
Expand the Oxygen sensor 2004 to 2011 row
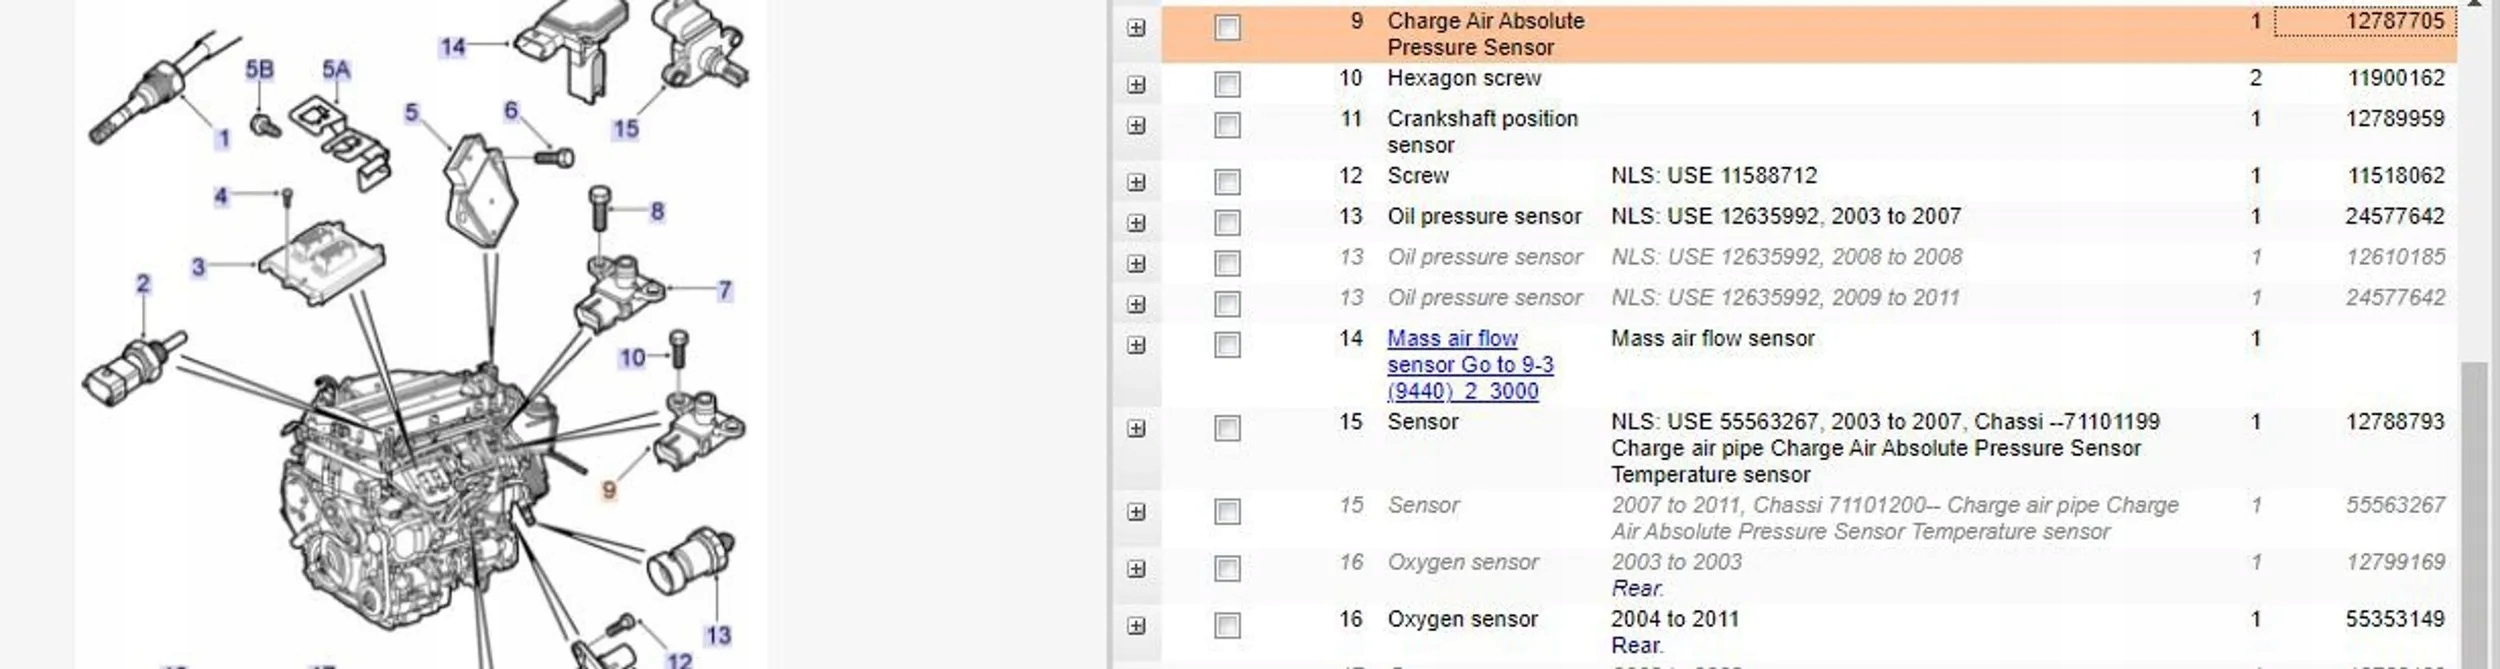1136,626
